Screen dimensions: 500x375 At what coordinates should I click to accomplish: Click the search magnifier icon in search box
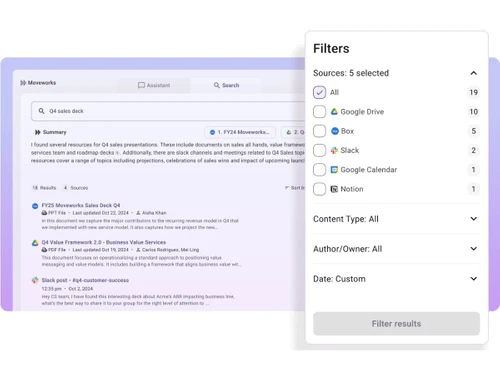point(41,111)
